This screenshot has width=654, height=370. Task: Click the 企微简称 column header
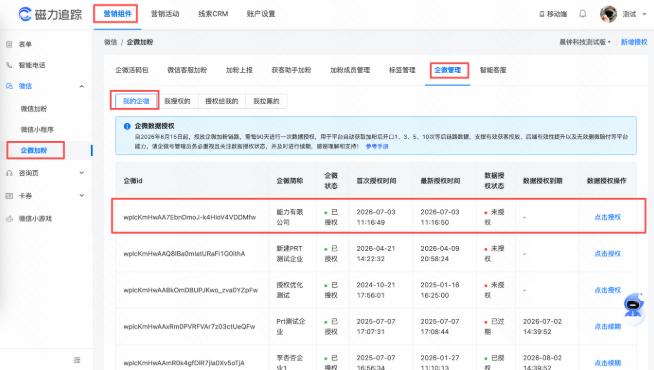click(x=290, y=181)
